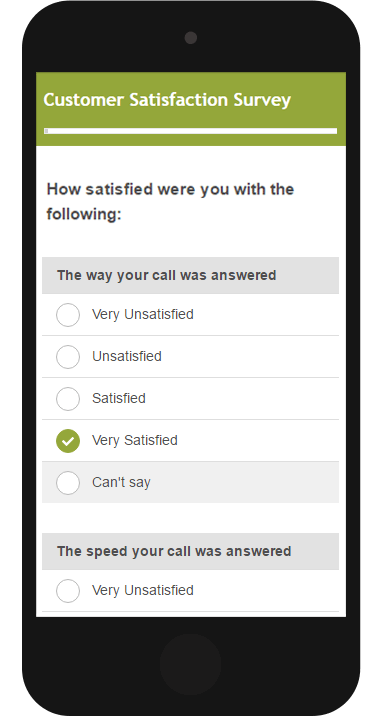This screenshot has width=382, height=716.
Task: Click the 'Unsatisfied' option label text
Action: point(127,356)
